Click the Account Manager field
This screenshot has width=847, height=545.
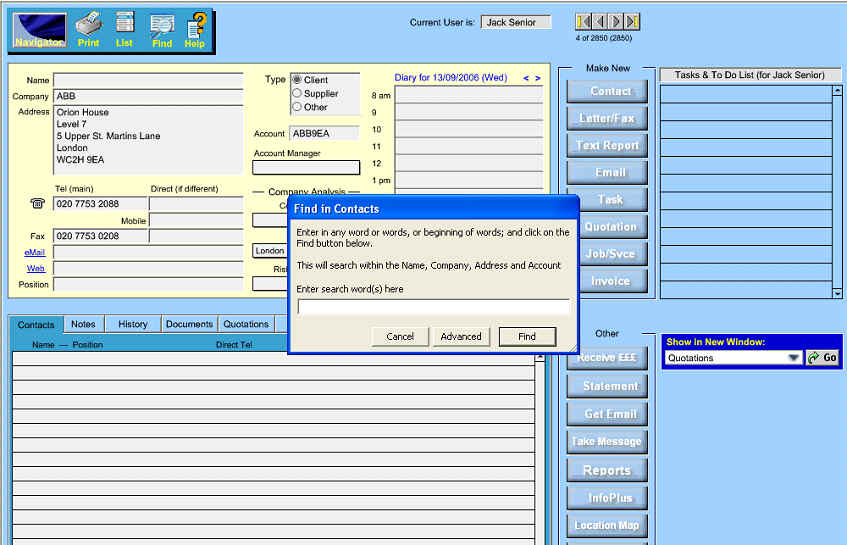point(306,167)
